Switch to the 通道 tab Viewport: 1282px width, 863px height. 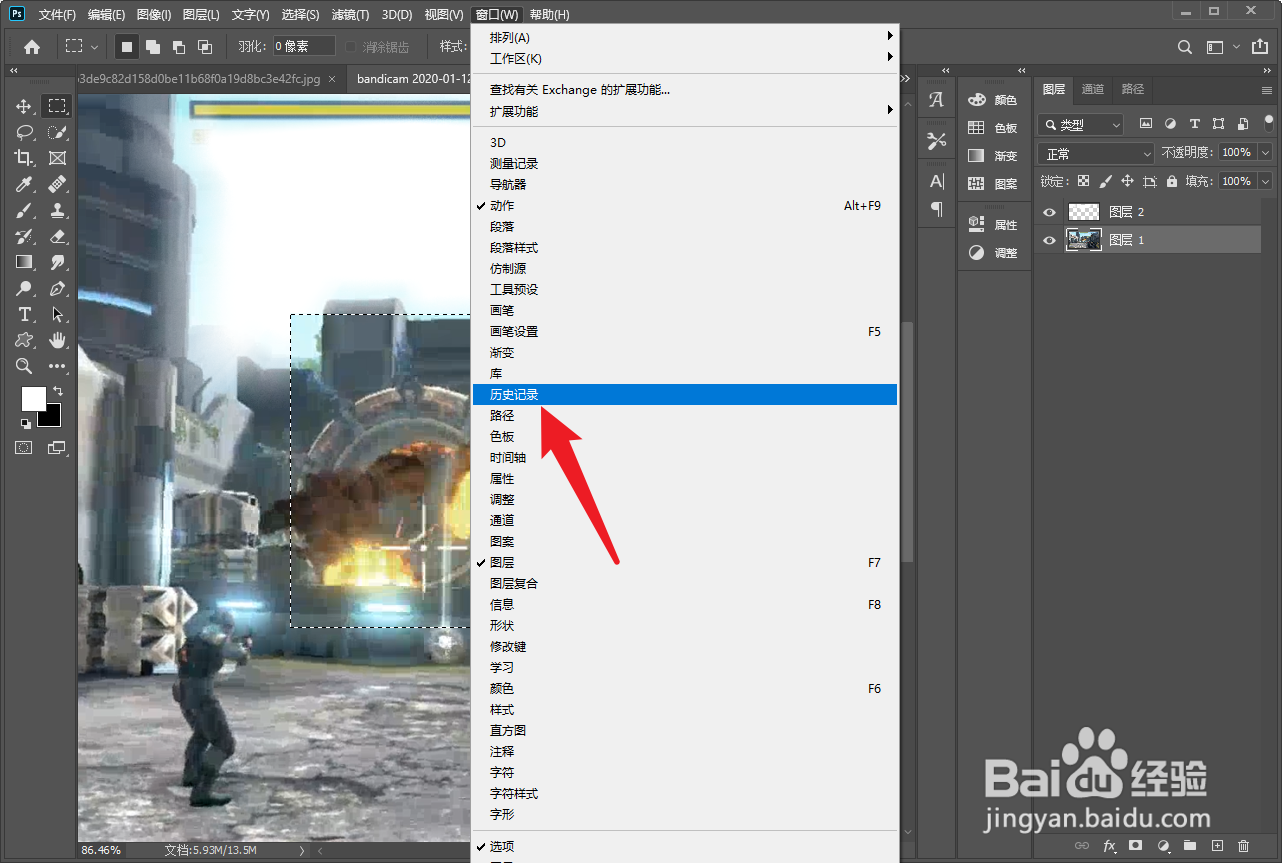[x=1093, y=89]
